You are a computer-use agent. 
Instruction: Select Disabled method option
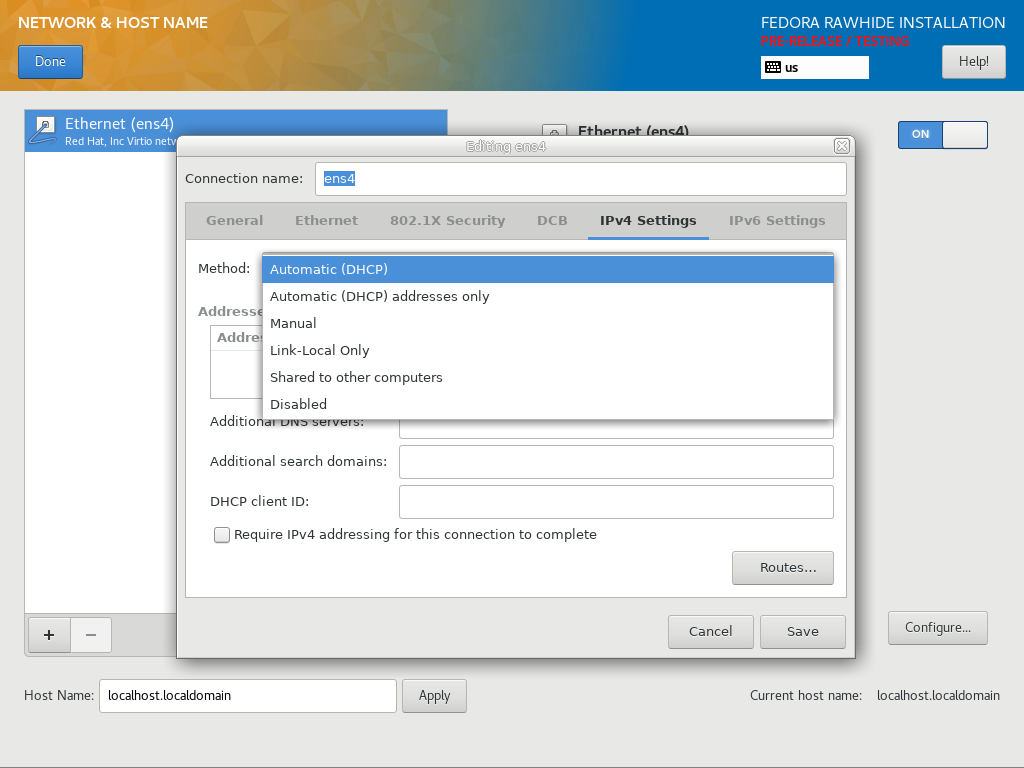548,404
